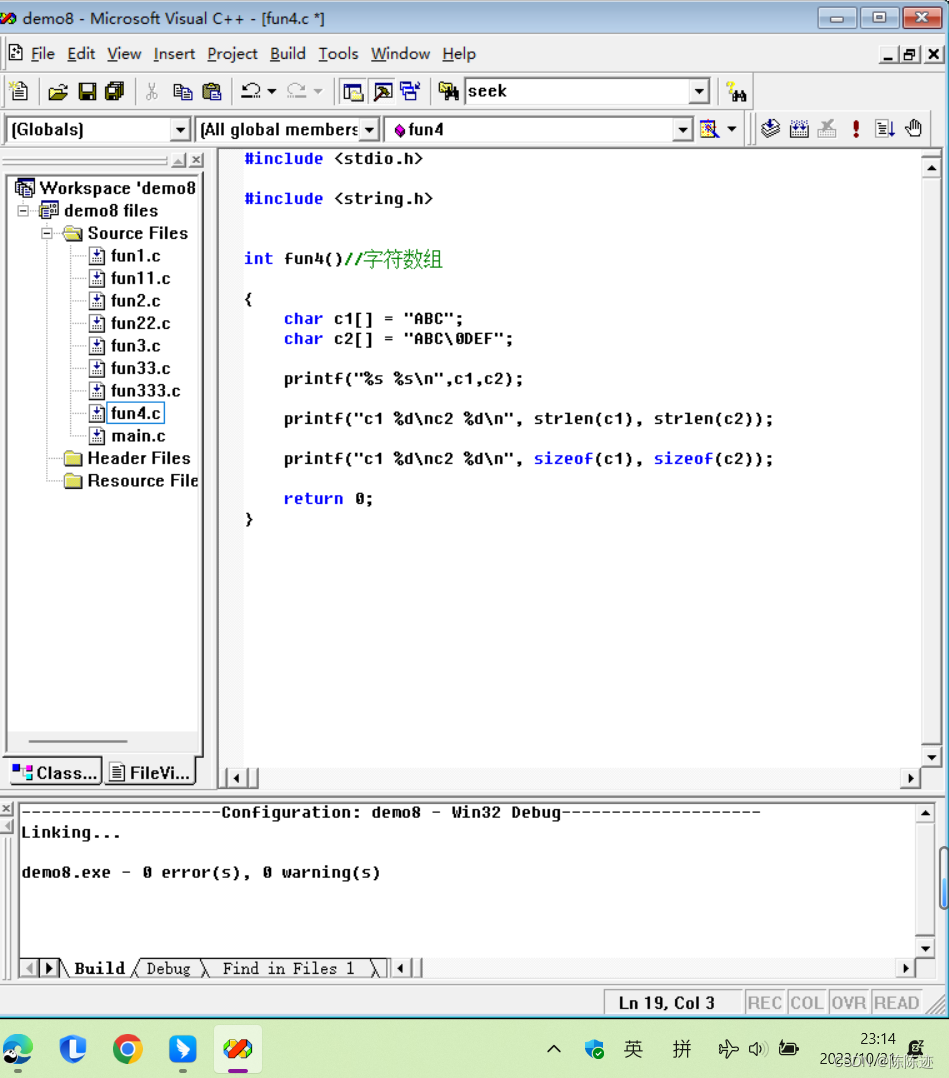The width and height of the screenshot is (949, 1078).
Task: Click the red Execute Program icon
Action: tap(856, 129)
